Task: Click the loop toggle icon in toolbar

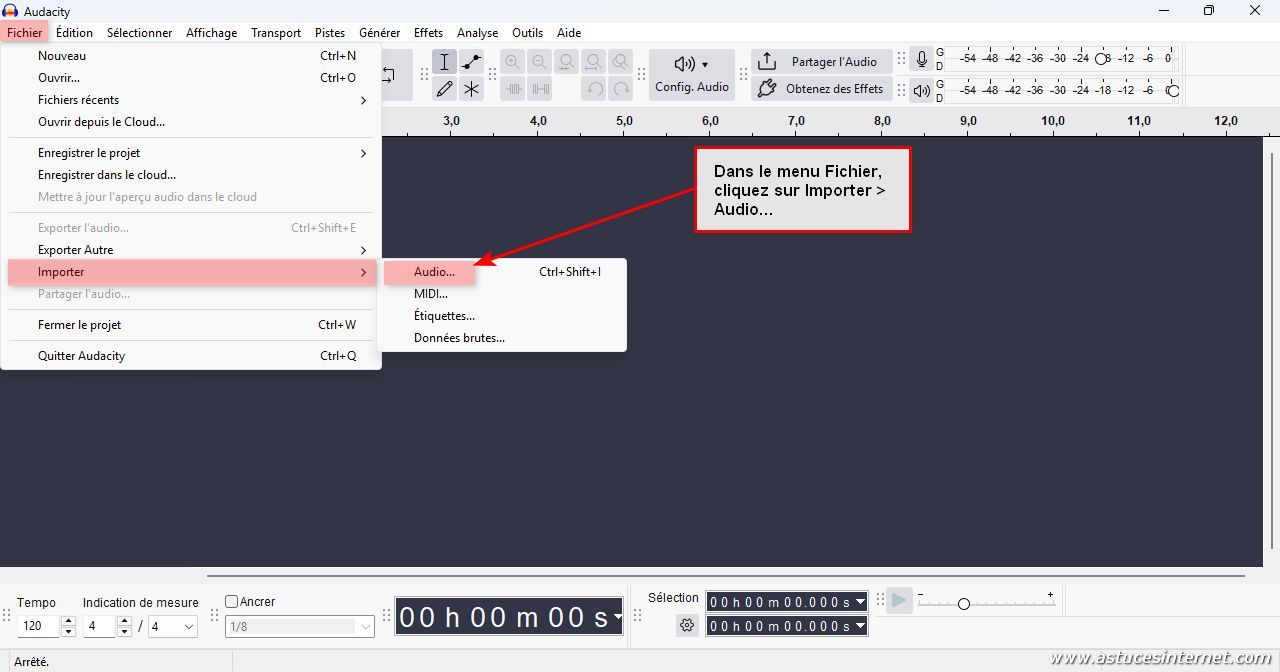Action: (x=390, y=75)
